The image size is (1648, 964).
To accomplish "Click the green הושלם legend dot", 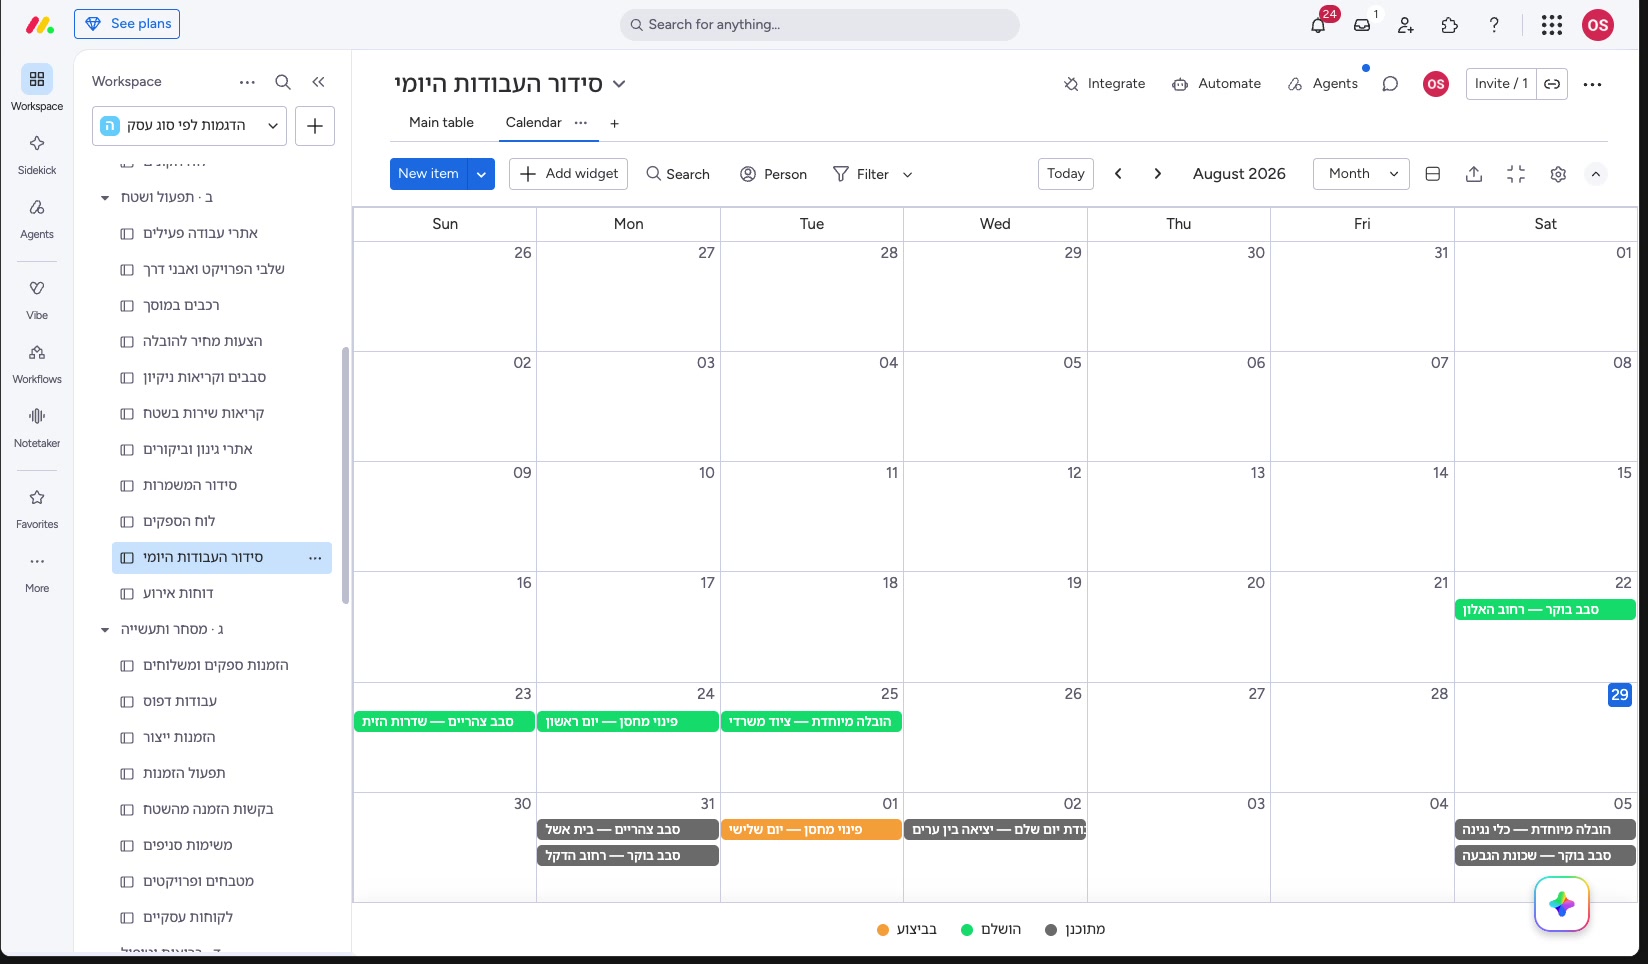I will (967, 930).
